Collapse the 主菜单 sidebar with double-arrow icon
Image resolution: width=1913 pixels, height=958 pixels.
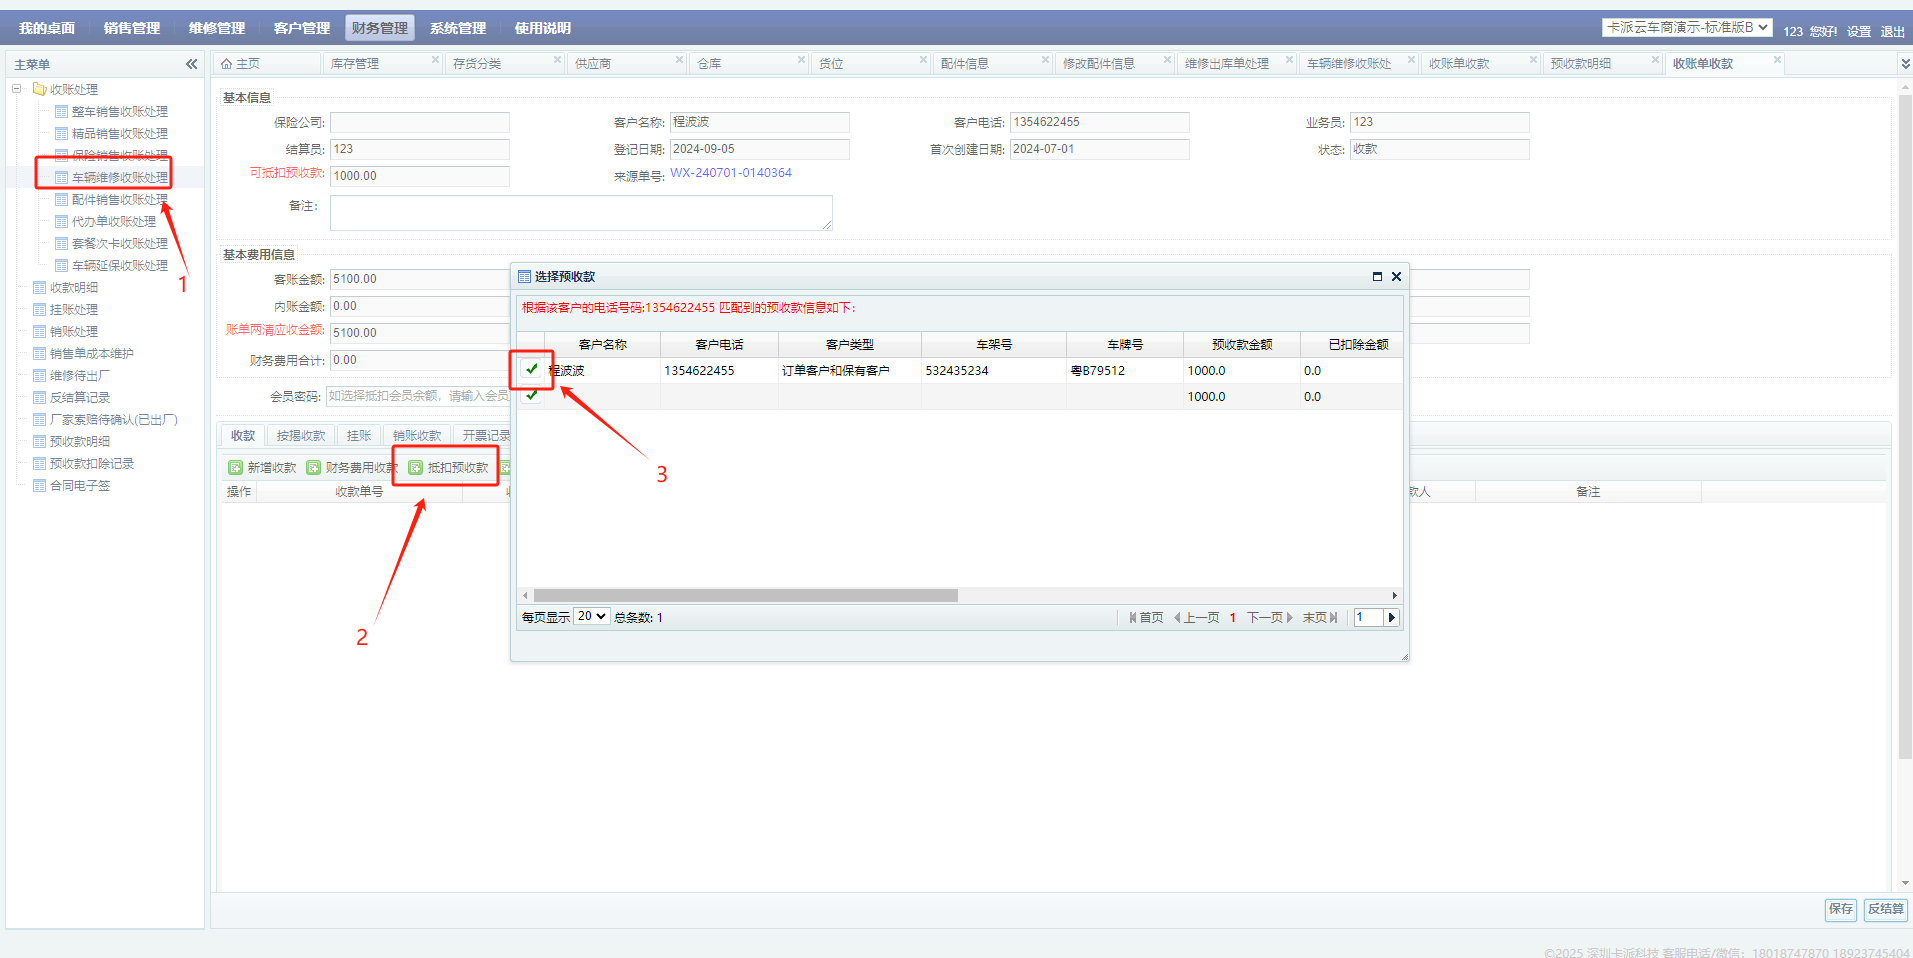pyautogui.click(x=191, y=64)
